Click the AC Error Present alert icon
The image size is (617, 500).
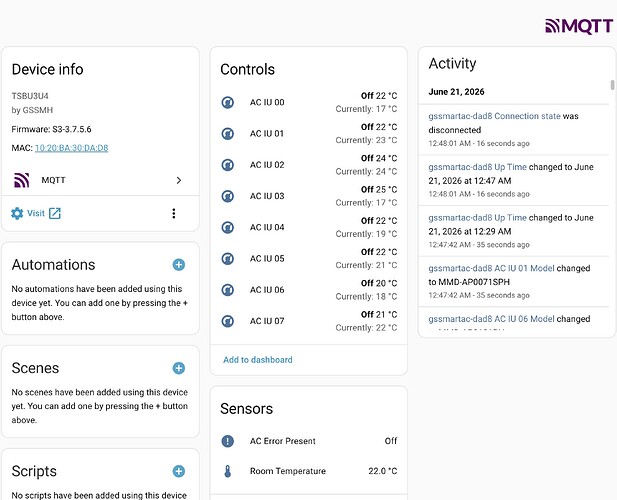(x=227, y=441)
